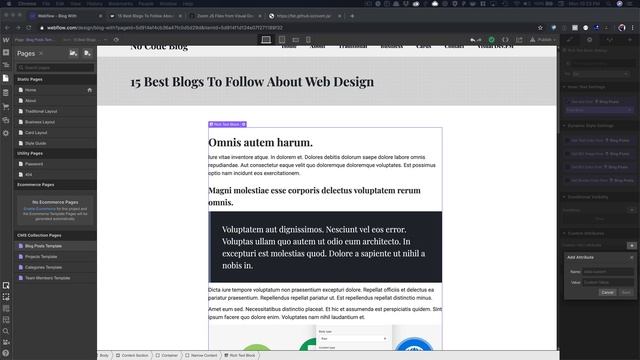Open the 404 utility page
The width and height of the screenshot is (640, 360).
tap(56, 174)
